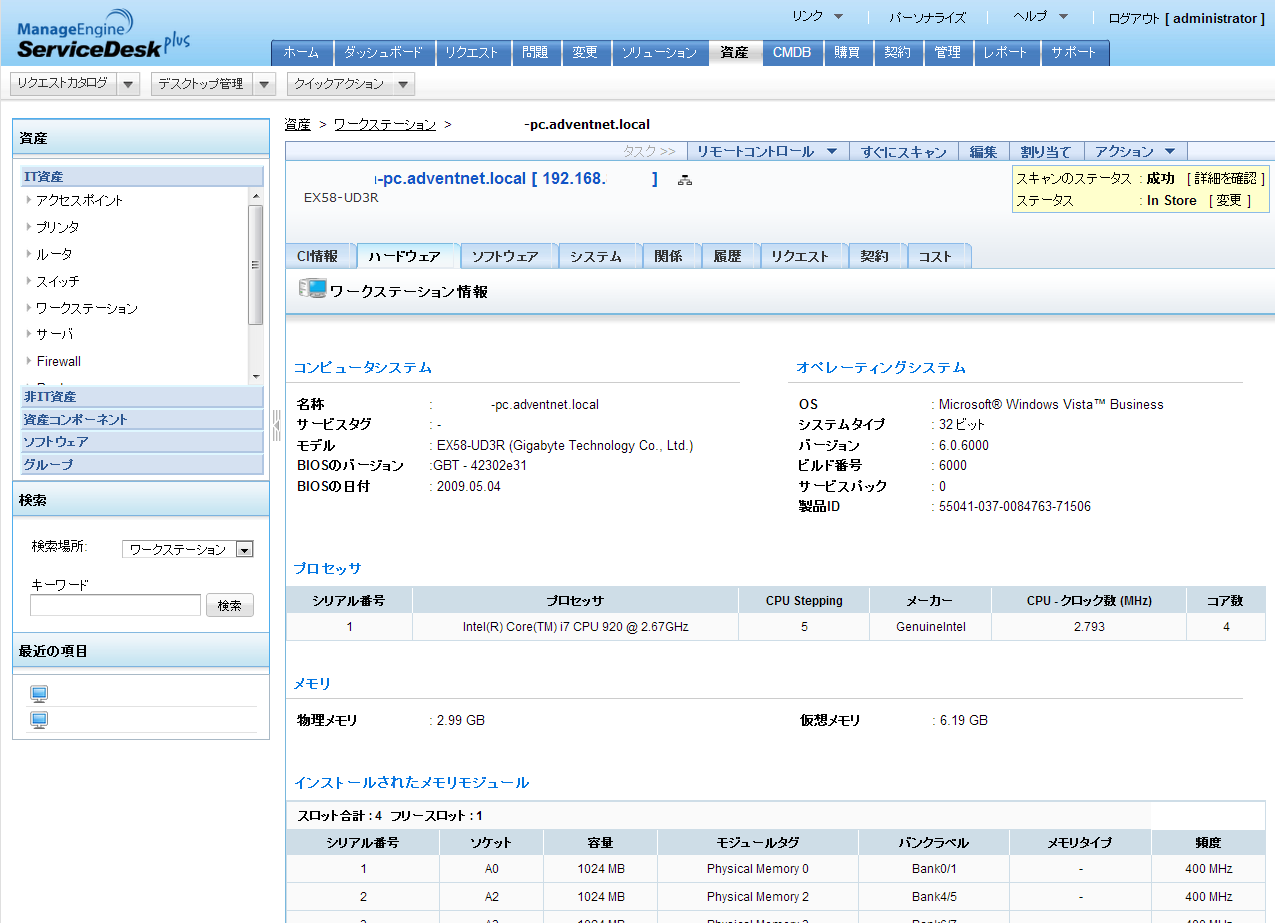
Task: Open second computer icon in recent items
Action: pyautogui.click(x=40, y=720)
